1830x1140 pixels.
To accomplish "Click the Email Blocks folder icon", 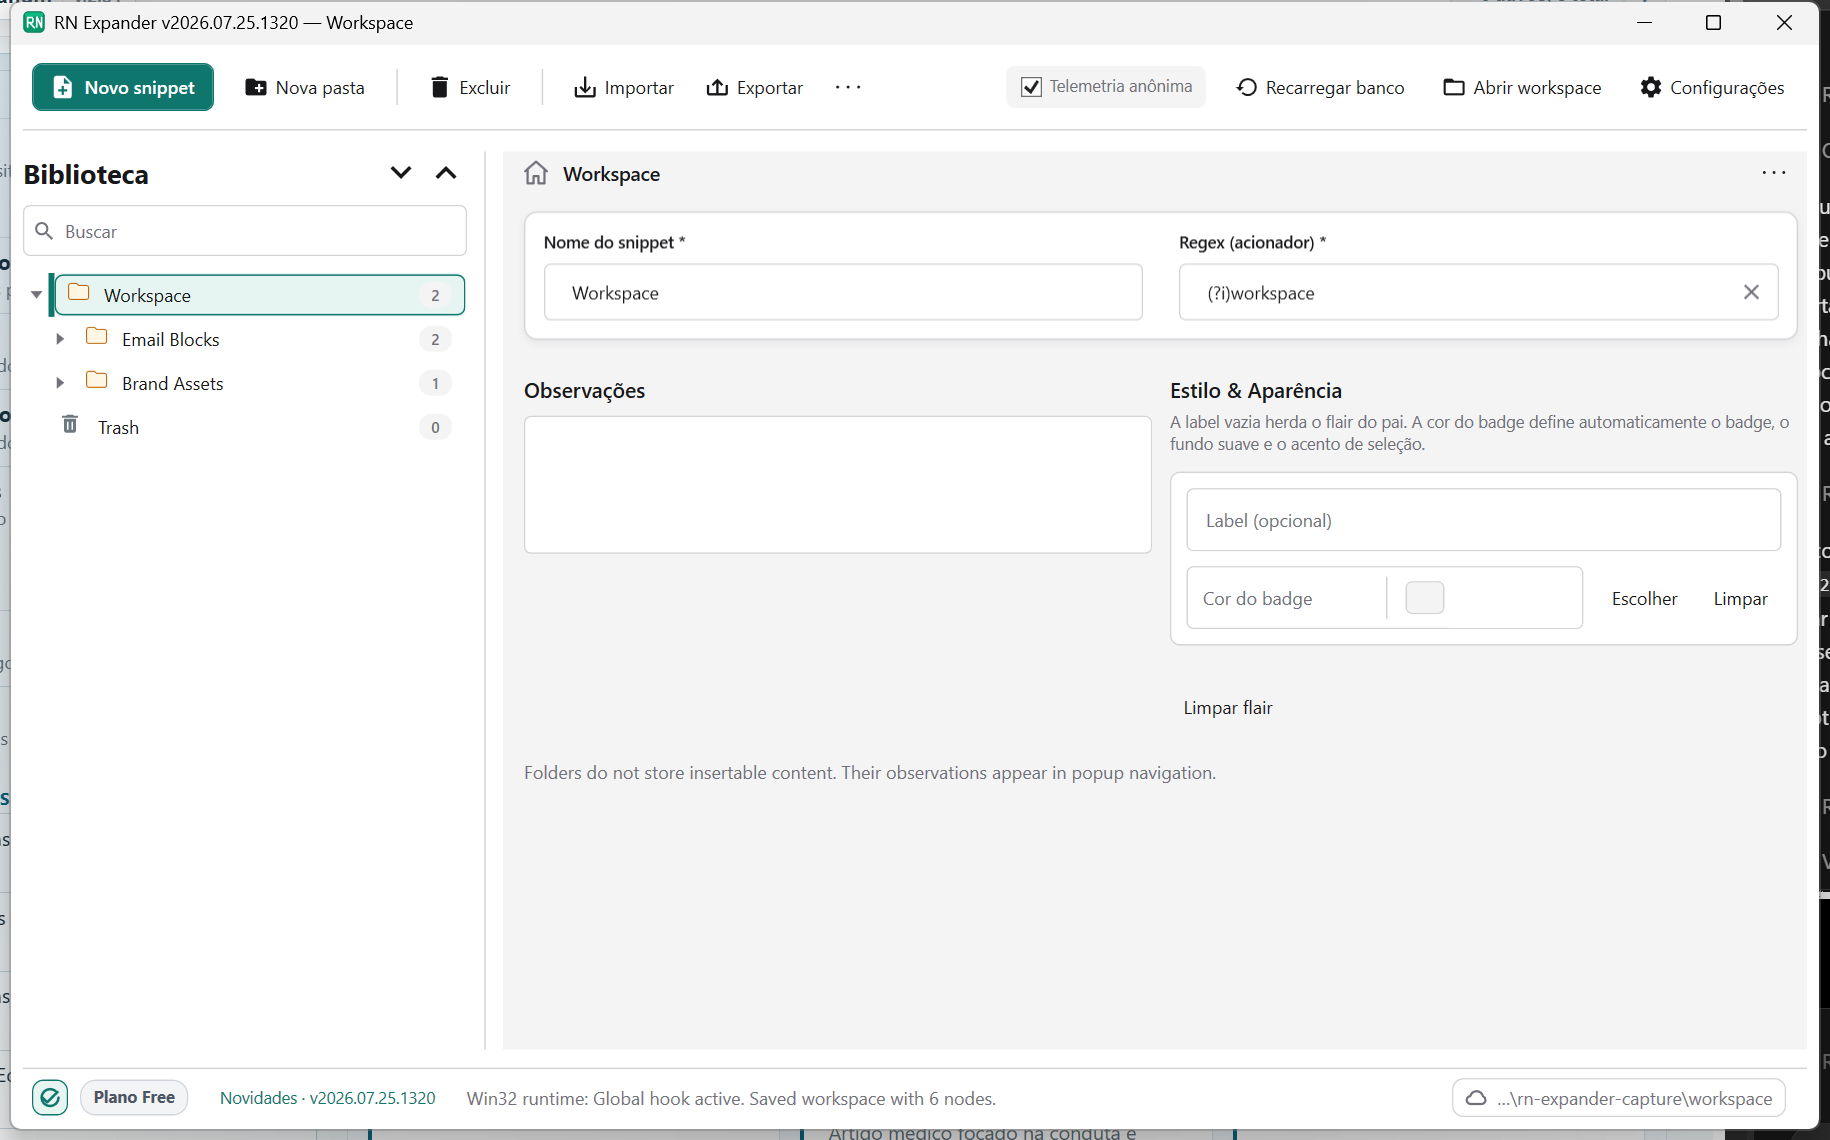I will (97, 336).
